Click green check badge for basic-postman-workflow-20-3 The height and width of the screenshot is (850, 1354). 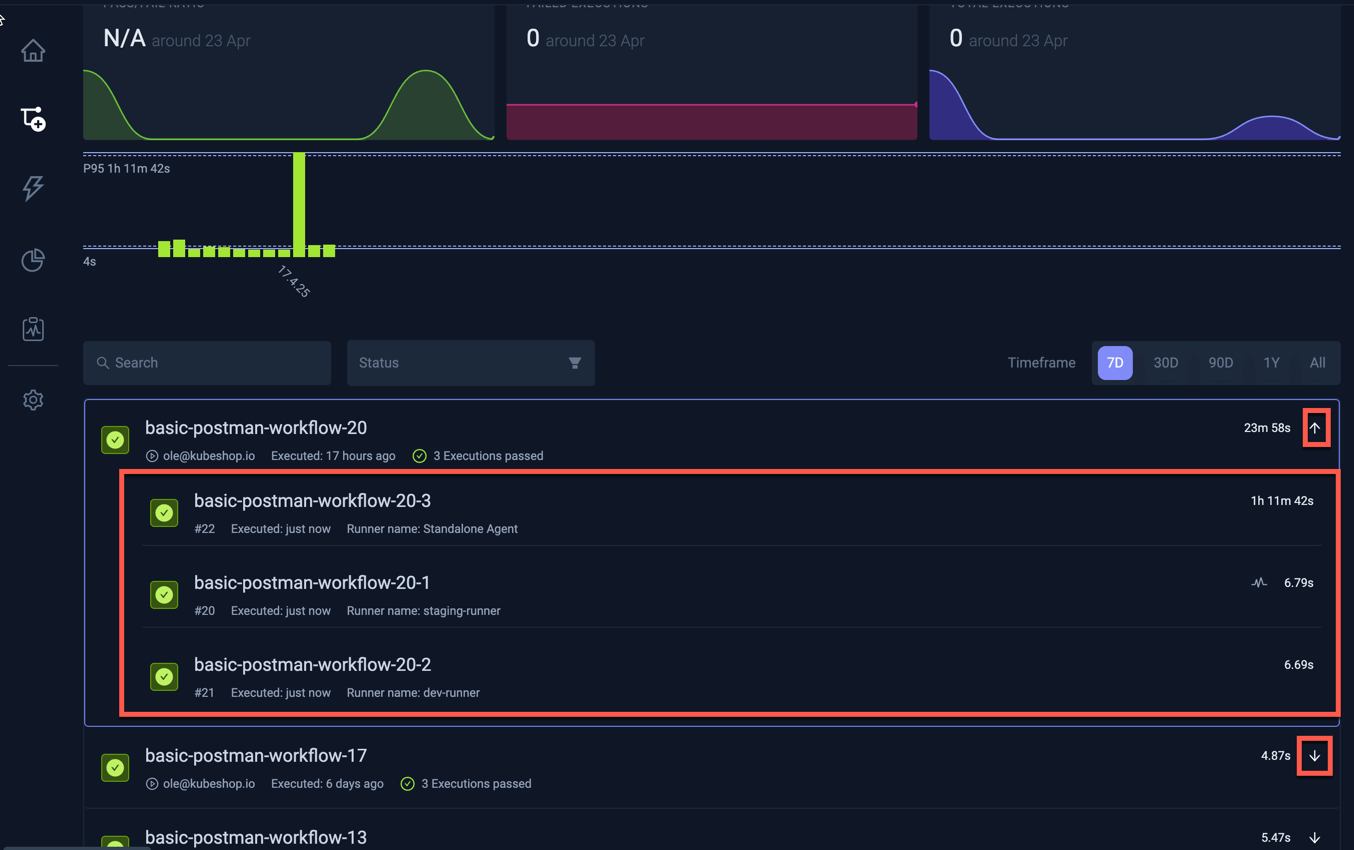tap(164, 513)
